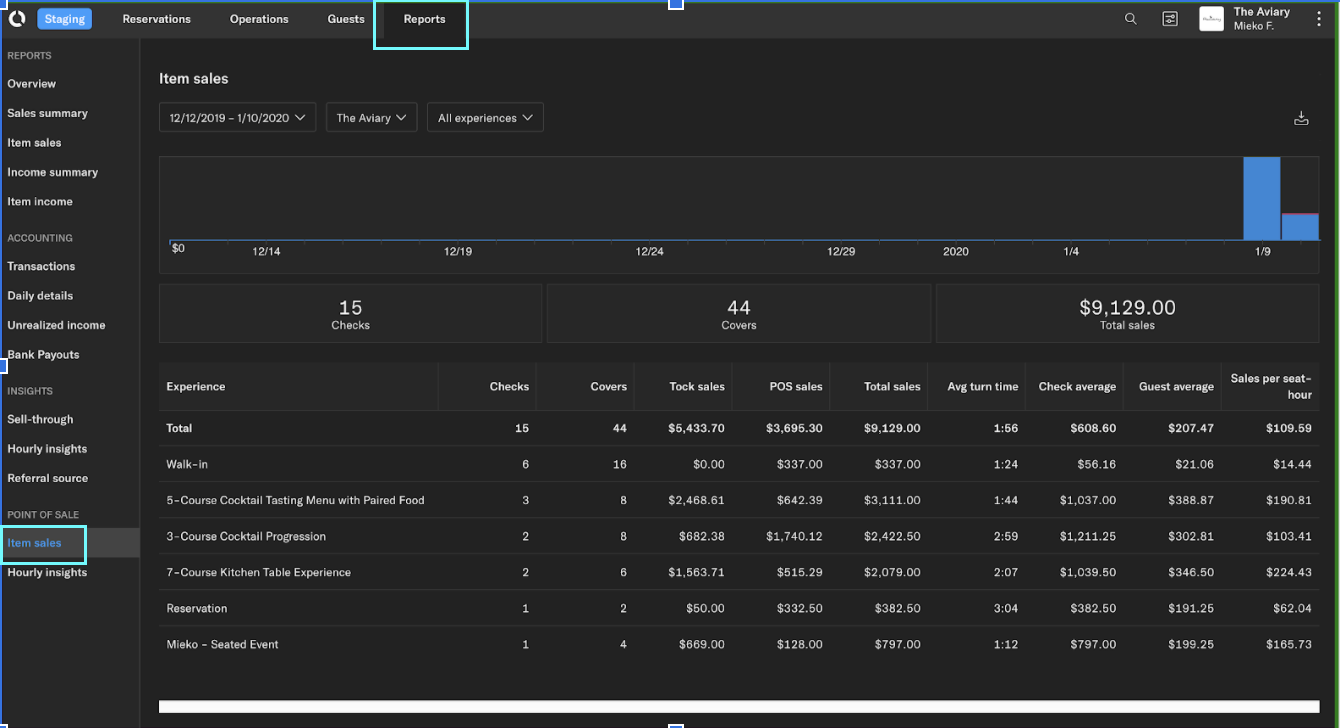Switch to the Reservations tab
1340x728 pixels.
(x=156, y=18)
